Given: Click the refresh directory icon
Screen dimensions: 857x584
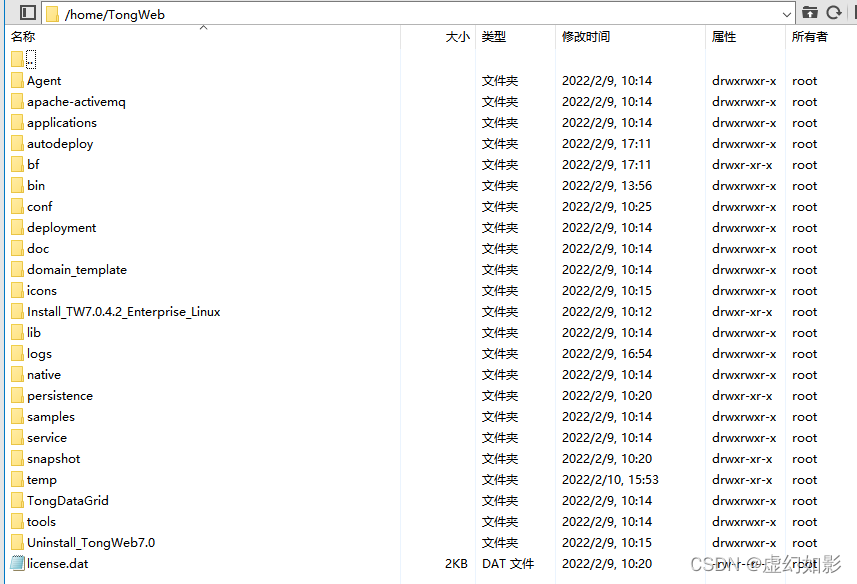Looking at the screenshot, I should (834, 13).
